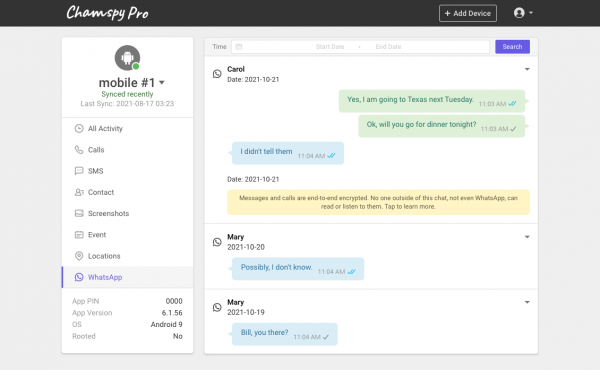The image size is (600, 370).
Task: Click "I didn't tell them" message
Action: click(288, 153)
